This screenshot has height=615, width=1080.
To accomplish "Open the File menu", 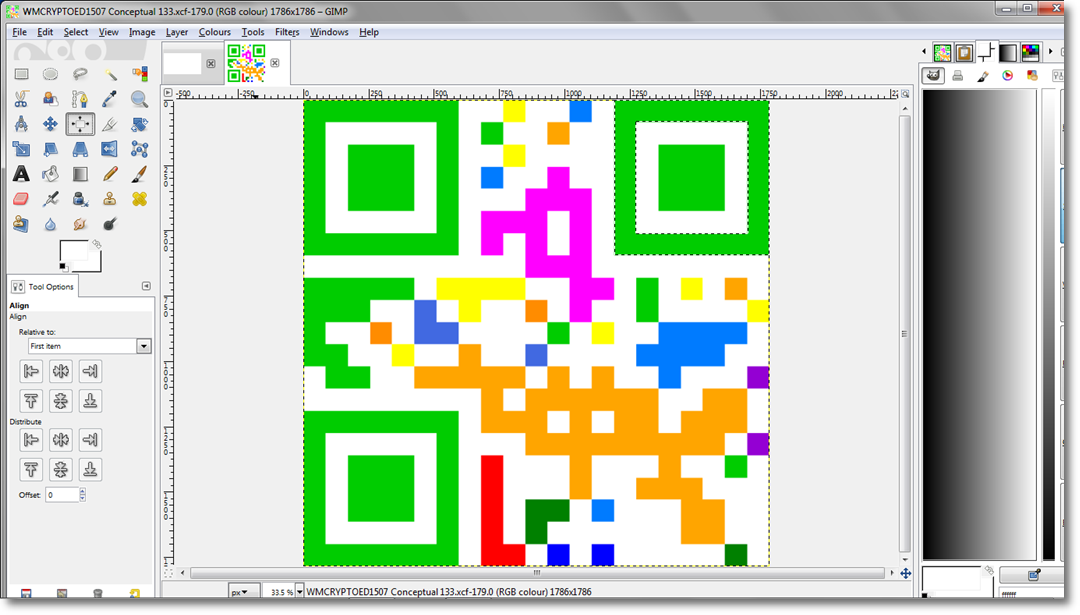I will click(x=19, y=32).
